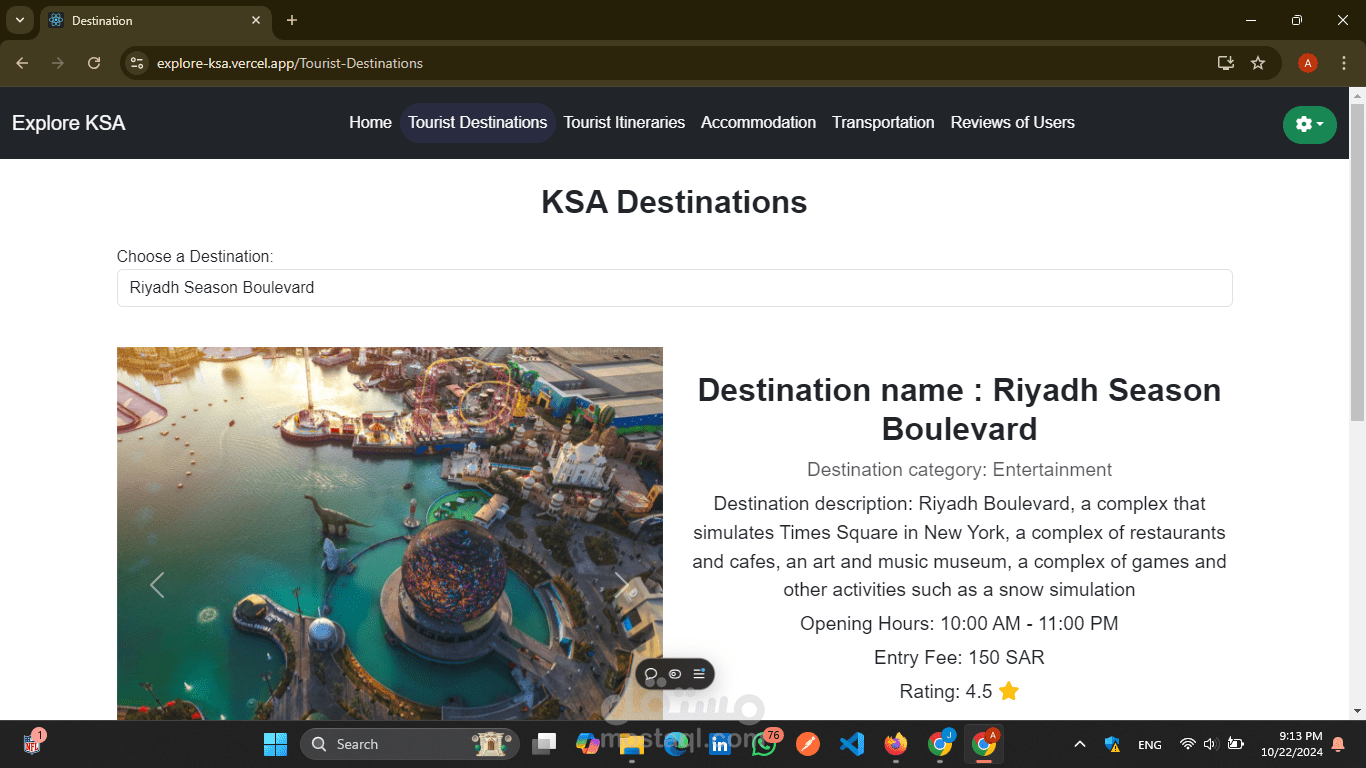Click the Riyadh Season Boulevard photo
Image resolution: width=1366 pixels, height=768 pixels.
tap(390, 533)
